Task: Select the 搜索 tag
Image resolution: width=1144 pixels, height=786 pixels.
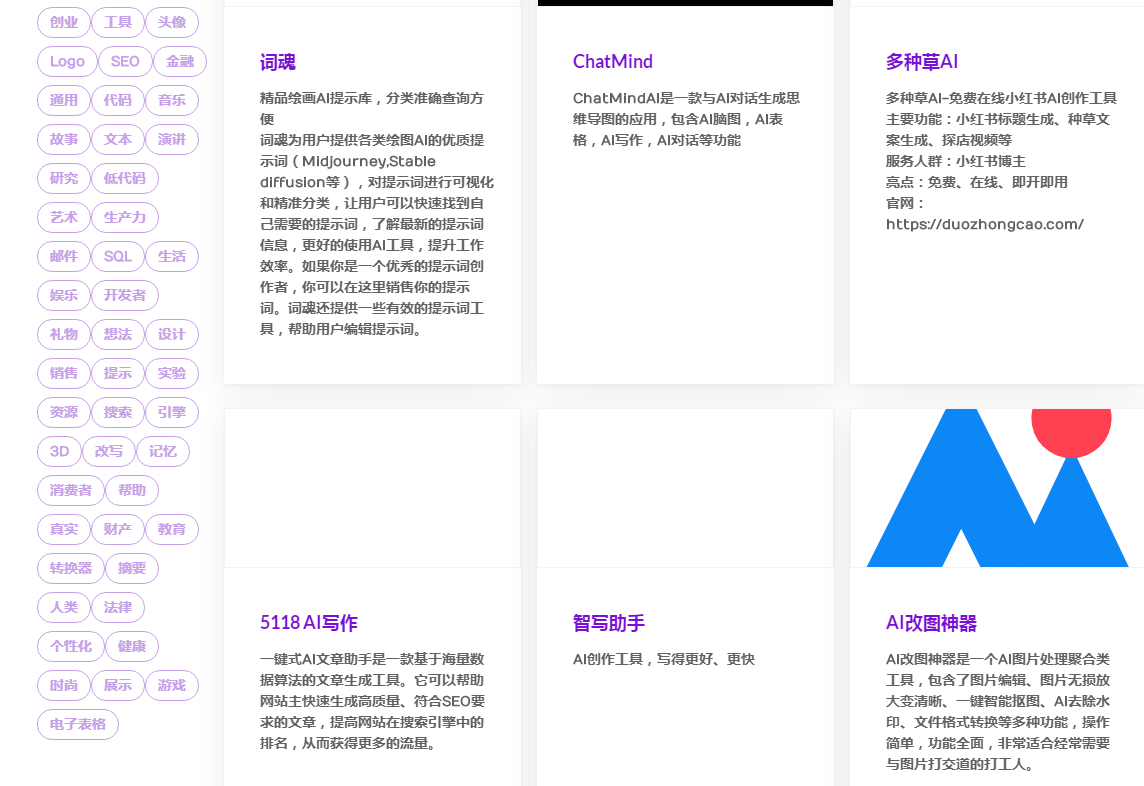Action: (117, 412)
